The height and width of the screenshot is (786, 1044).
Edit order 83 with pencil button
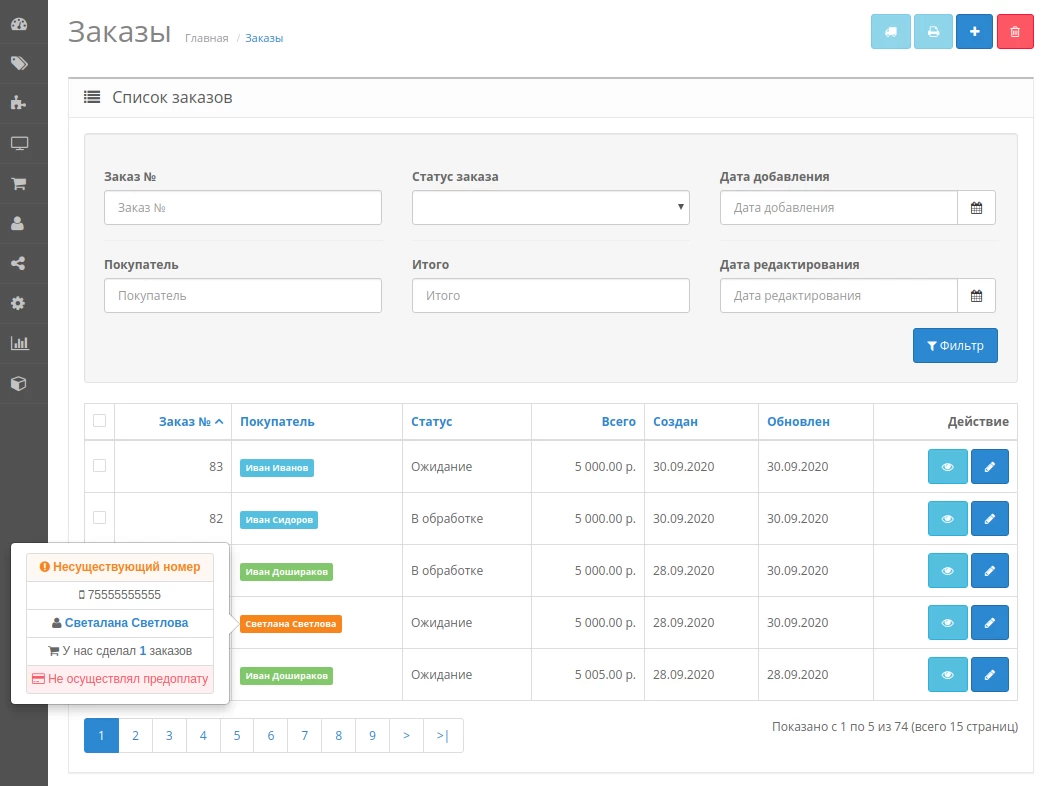pyautogui.click(x=989, y=467)
